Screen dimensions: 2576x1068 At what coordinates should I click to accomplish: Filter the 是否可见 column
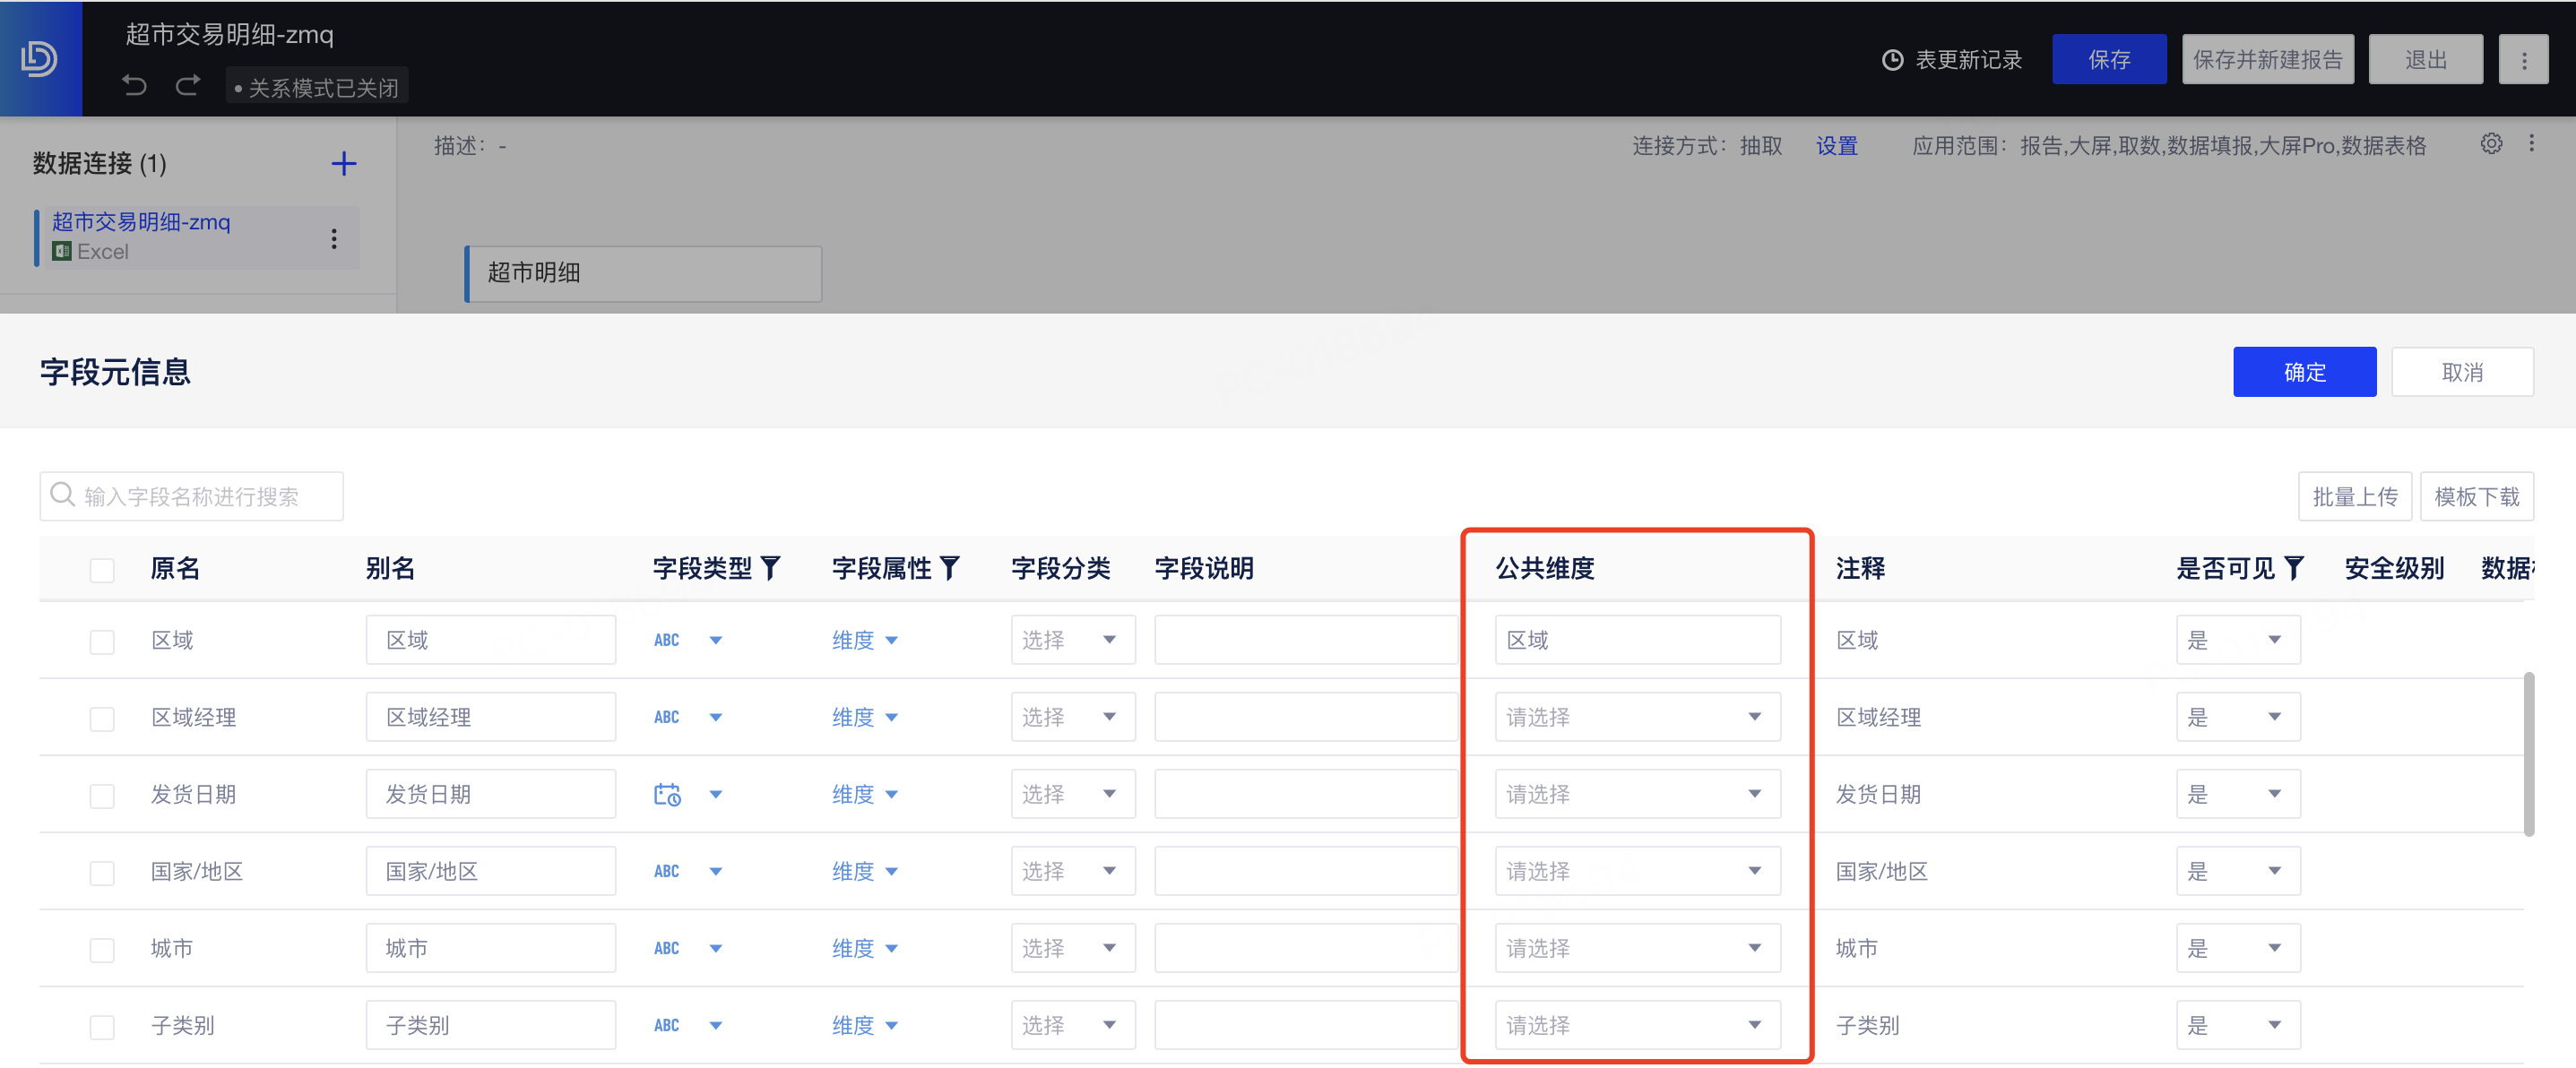pyautogui.click(x=2294, y=568)
